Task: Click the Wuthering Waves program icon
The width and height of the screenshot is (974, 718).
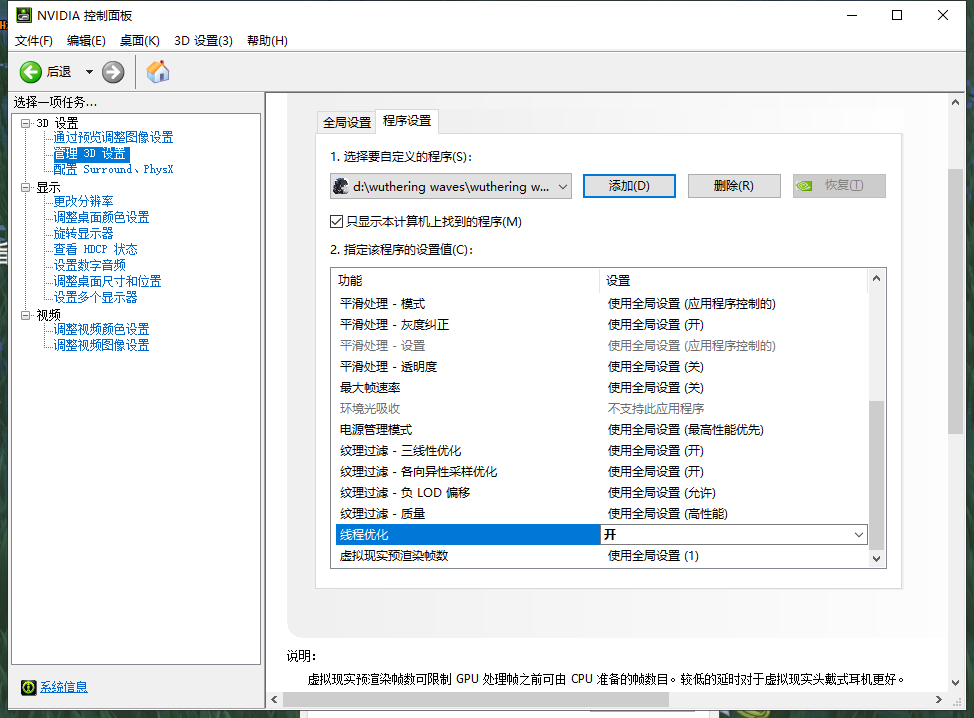Action: pos(340,186)
